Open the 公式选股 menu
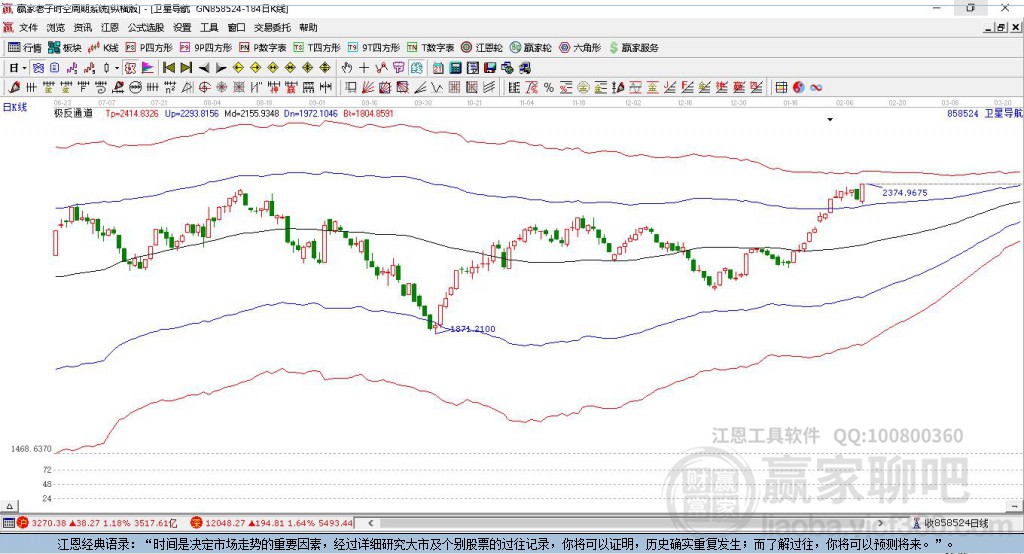This screenshot has width=1024, height=554. pyautogui.click(x=146, y=27)
